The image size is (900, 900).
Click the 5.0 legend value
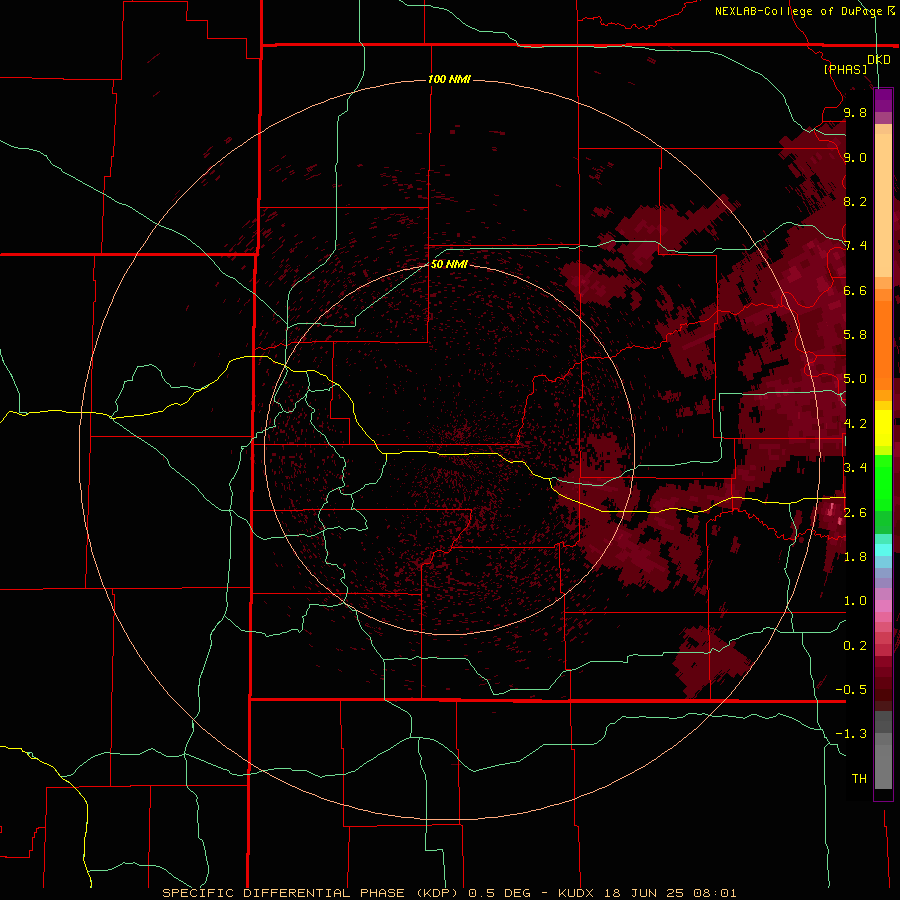click(855, 379)
